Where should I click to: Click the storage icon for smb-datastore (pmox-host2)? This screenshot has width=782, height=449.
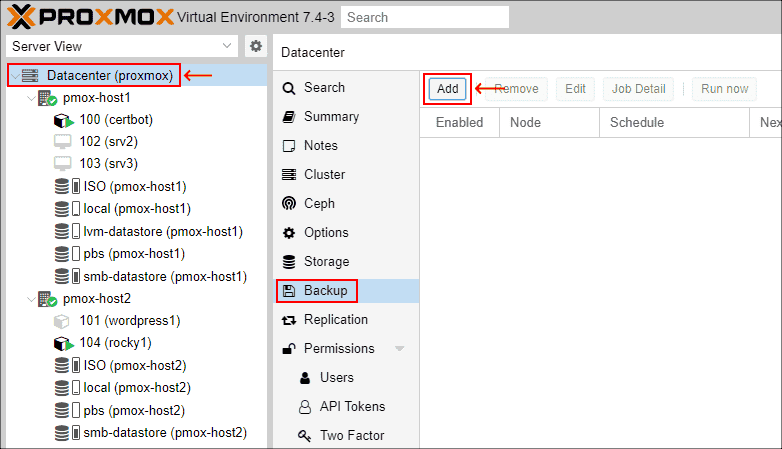67,433
